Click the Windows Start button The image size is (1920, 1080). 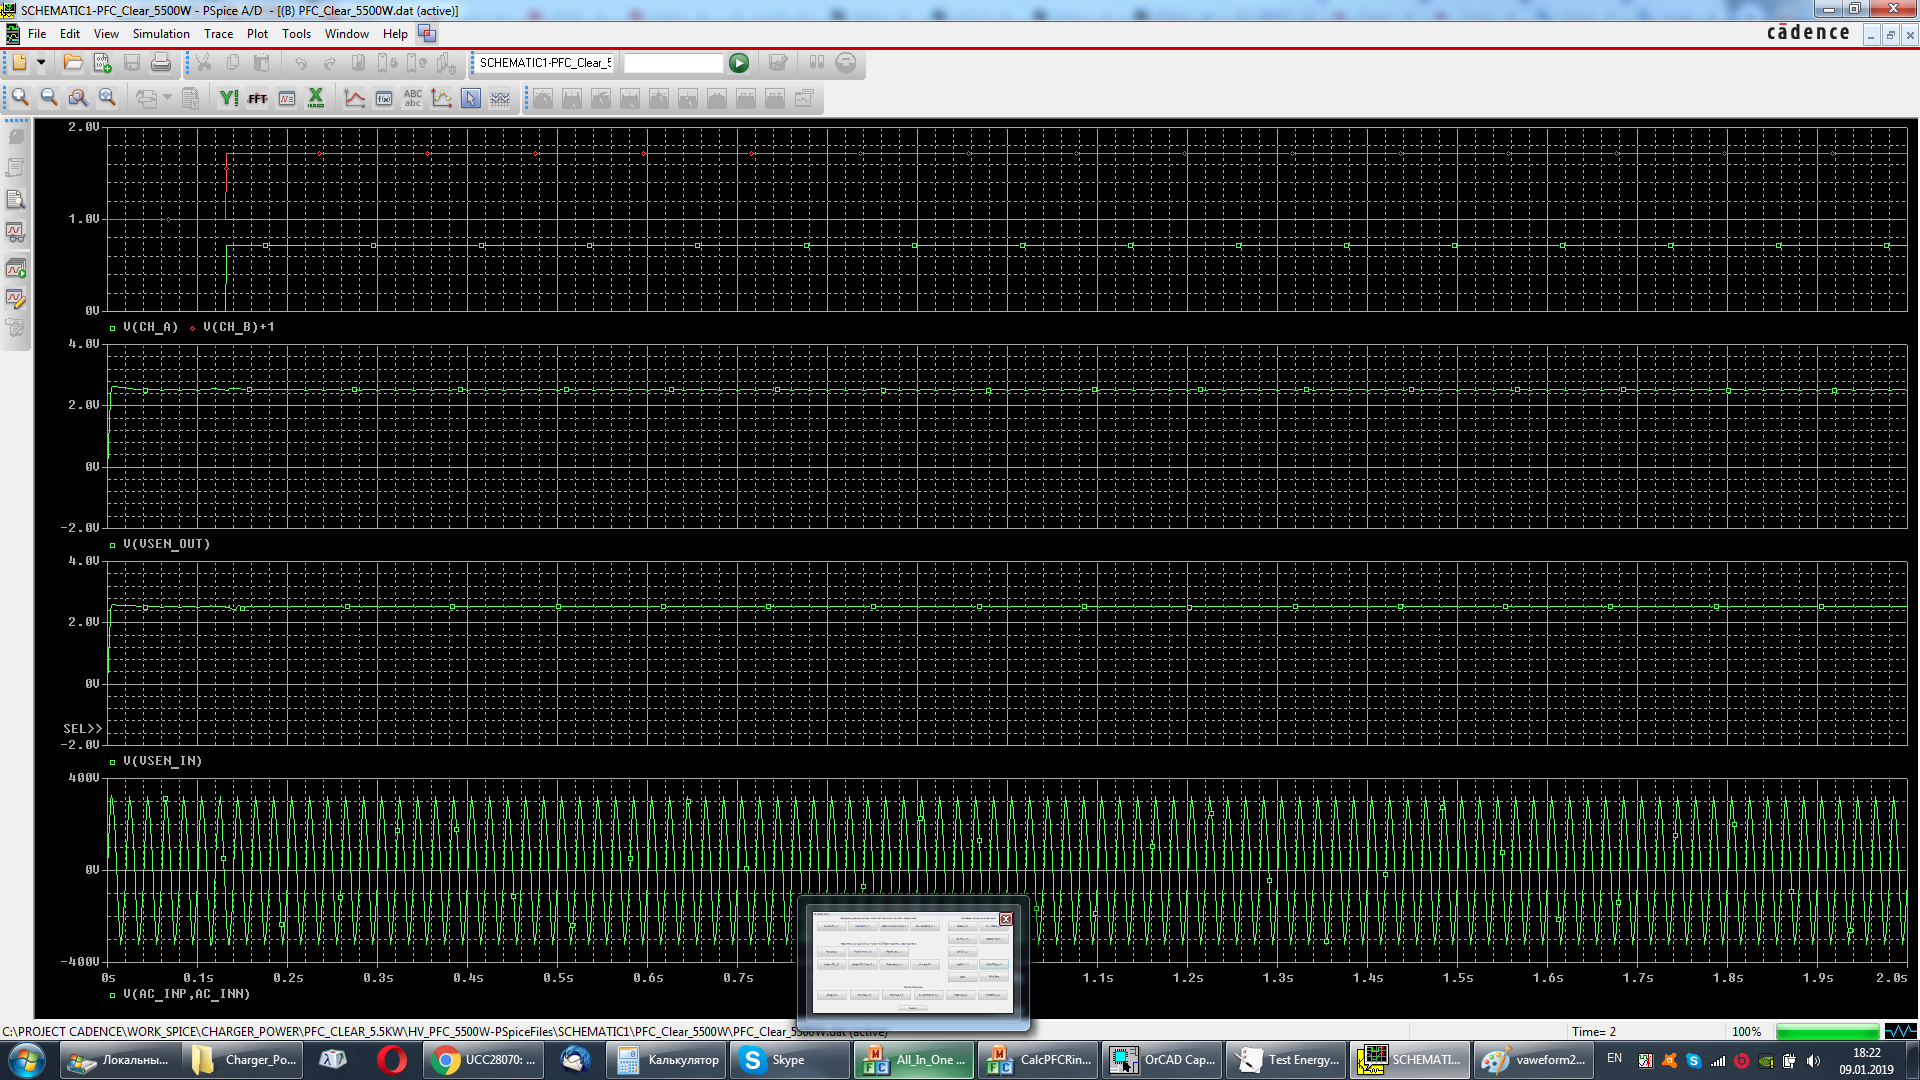click(x=27, y=1060)
